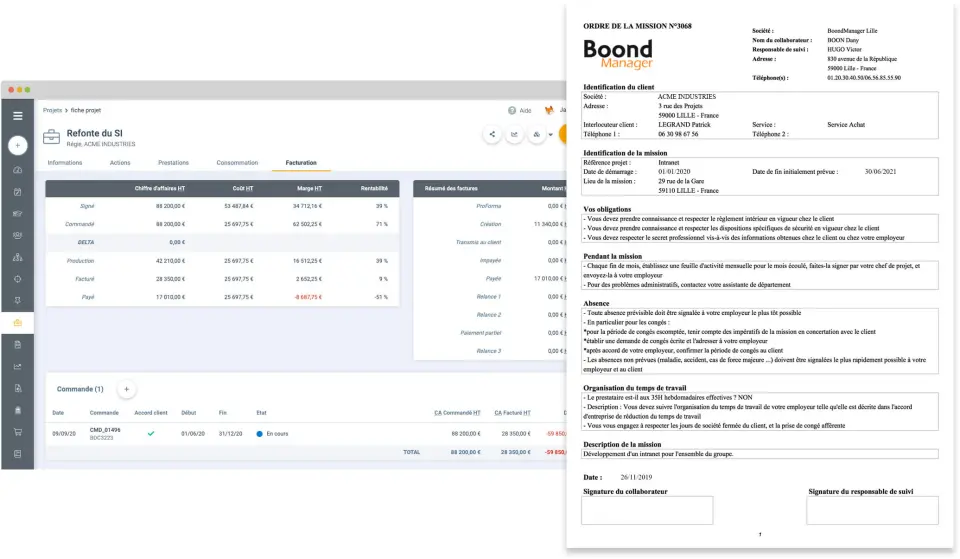The height and width of the screenshot is (559, 960).
Task: Open the hamburger menu in sidebar
Action: tap(17, 116)
